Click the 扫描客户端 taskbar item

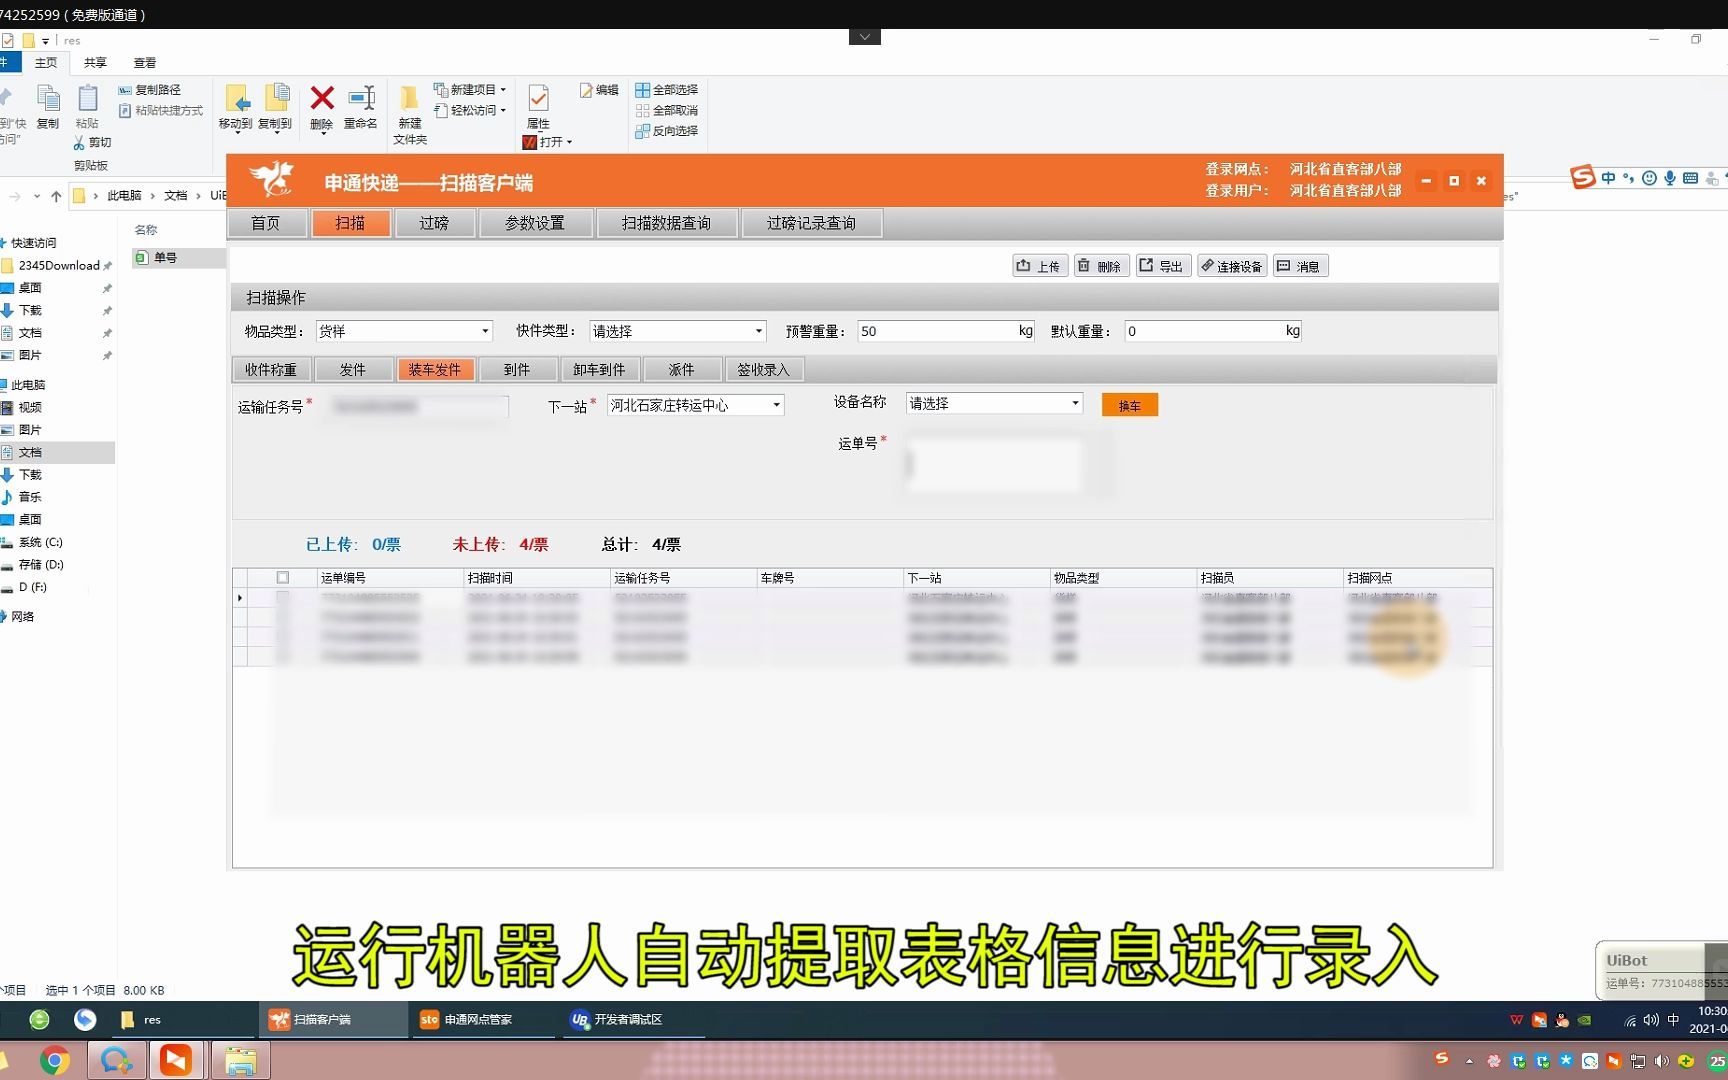[x=334, y=1020]
